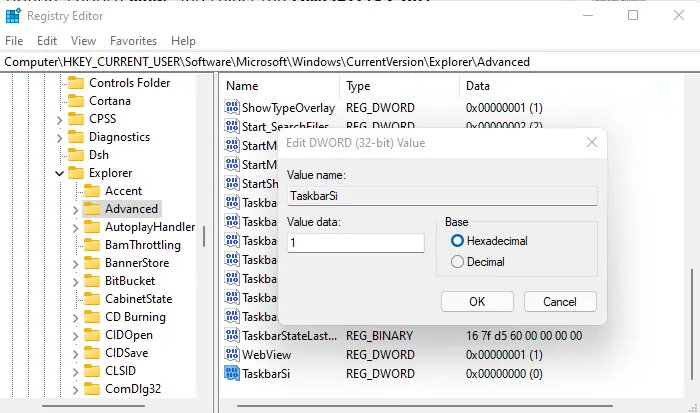This screenshot has height=413, width=700.
Task: Collapse the Explorer key
Action: click(x=59, y=173)
